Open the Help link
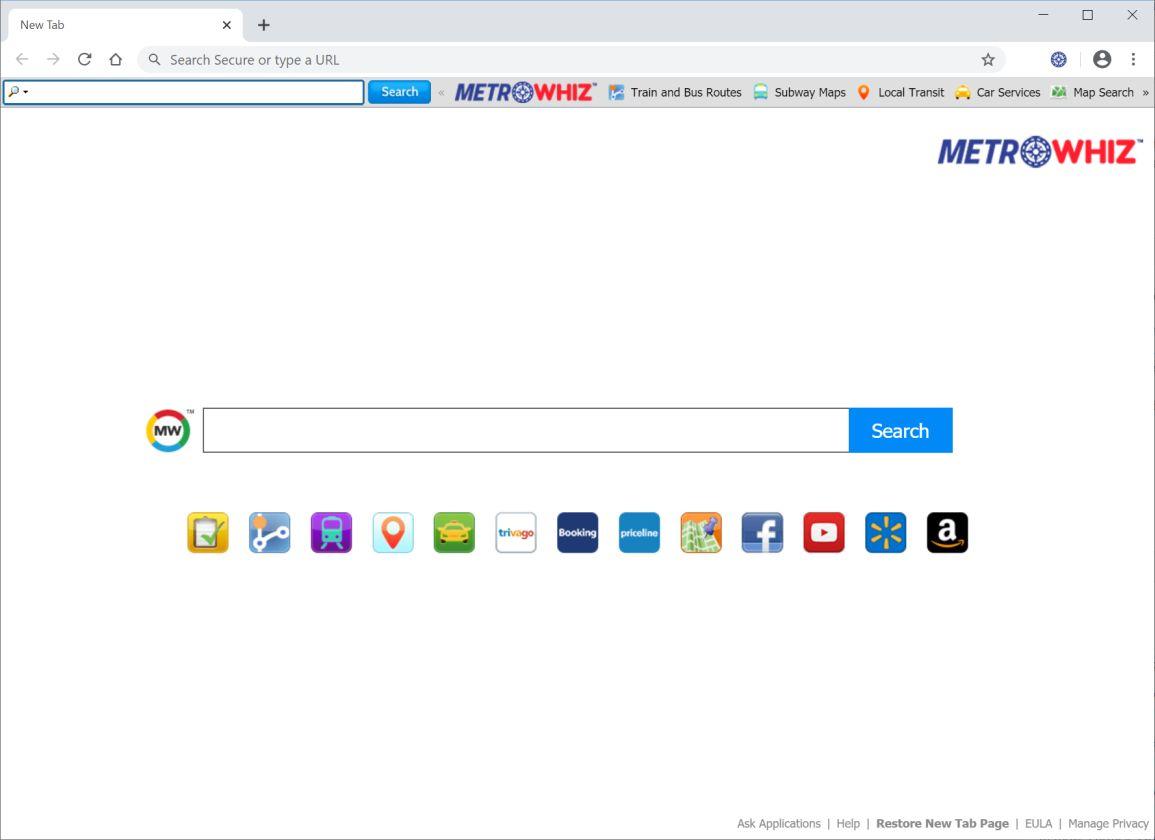Image resolution: width=1155 pixels, height=840 pixels. tap(848, 823)
